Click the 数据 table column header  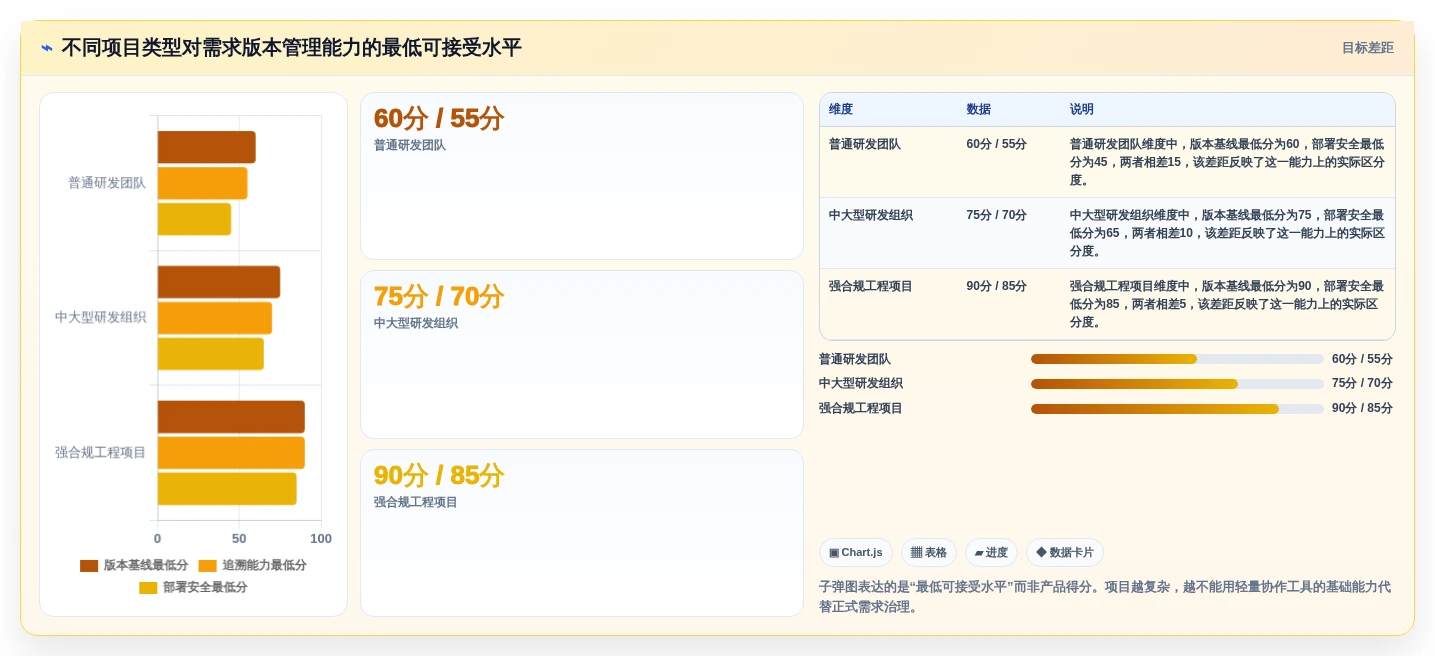coord(978,110)
